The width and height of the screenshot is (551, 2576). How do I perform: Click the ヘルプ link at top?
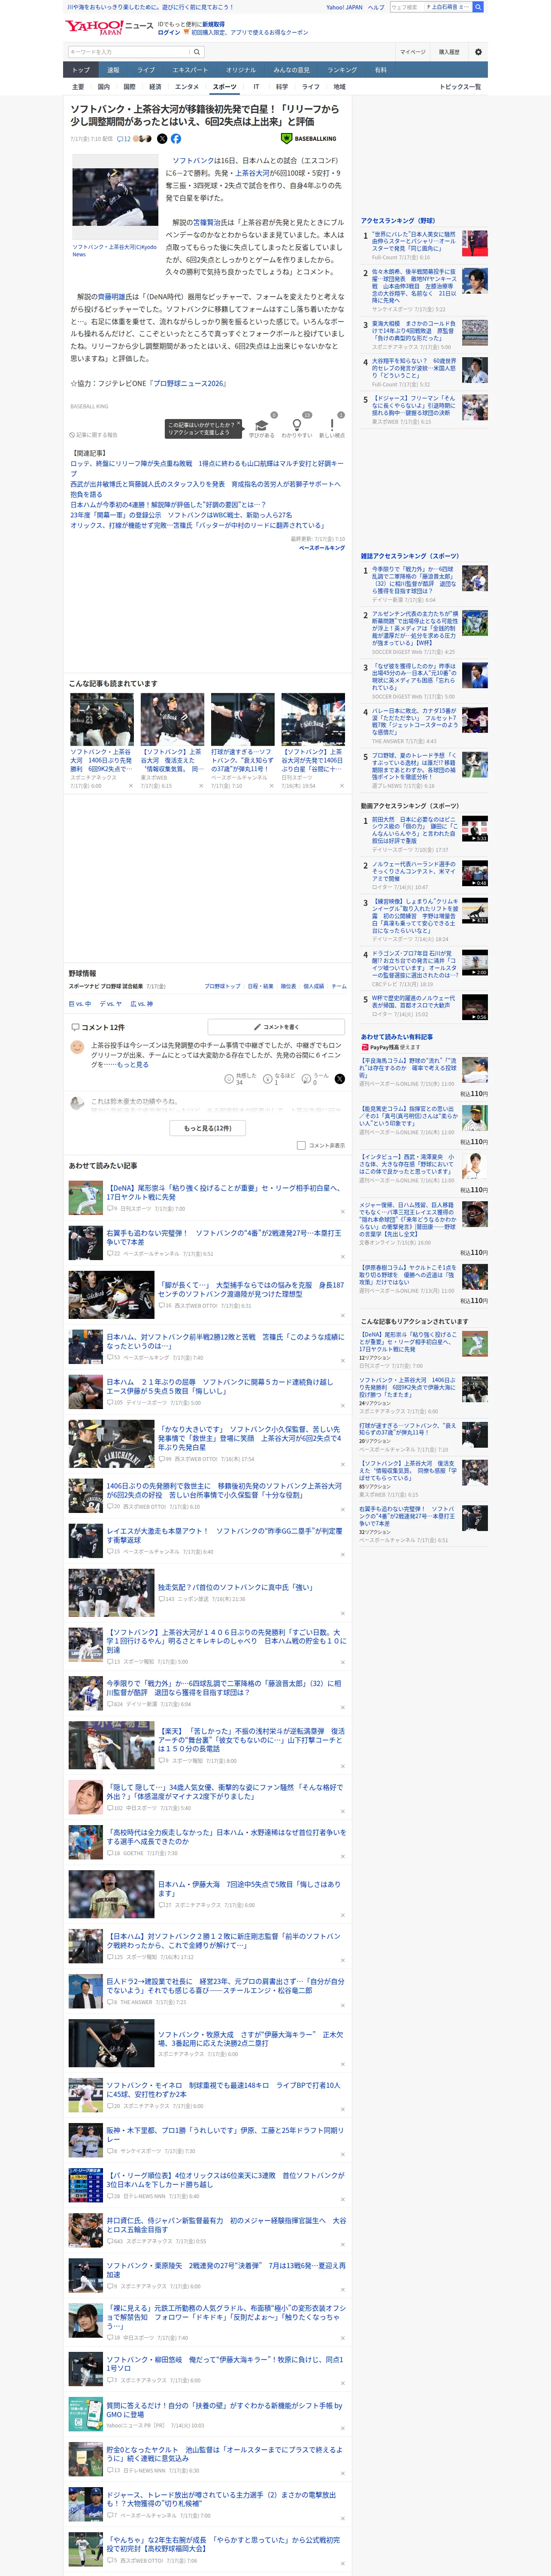pyautogui.click(x=376, y=7)
